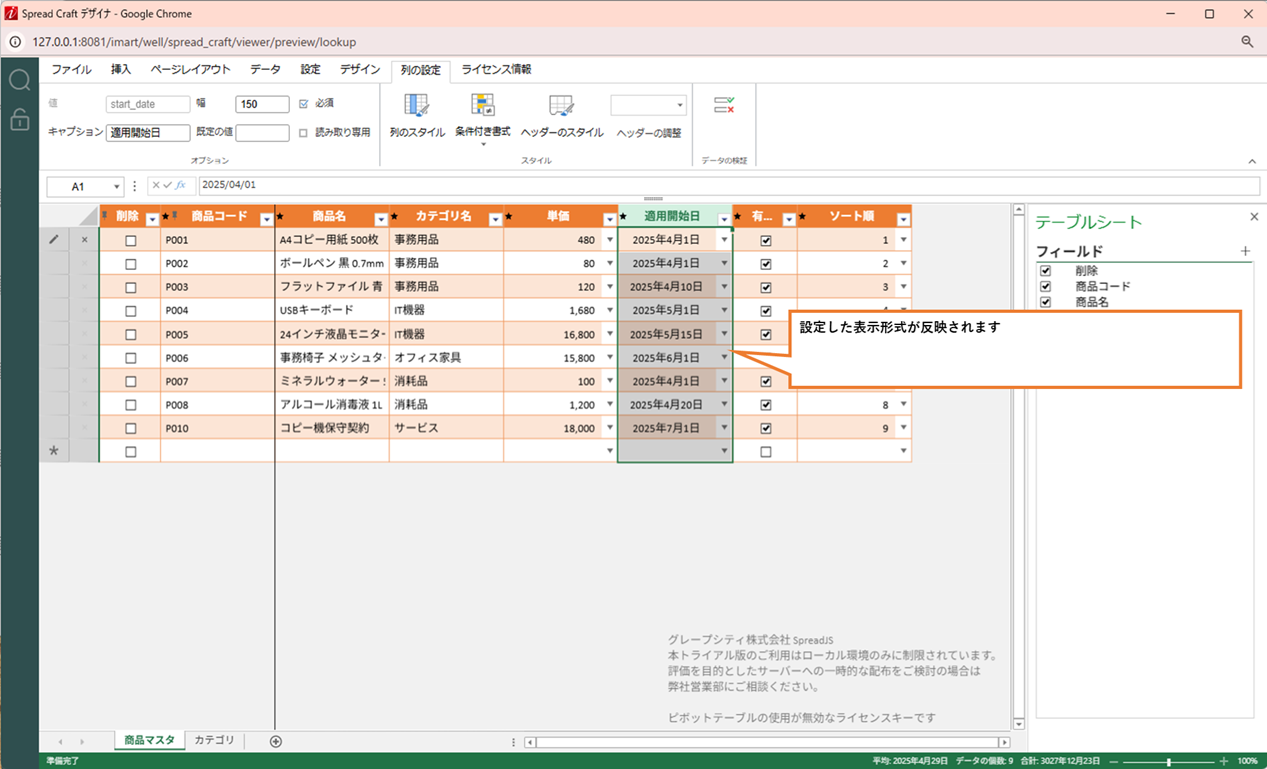The width and height of the screenshot is (1267, 769).
Task: Enable the 読み取り専用 read-only checkbox
Action: 304,132
